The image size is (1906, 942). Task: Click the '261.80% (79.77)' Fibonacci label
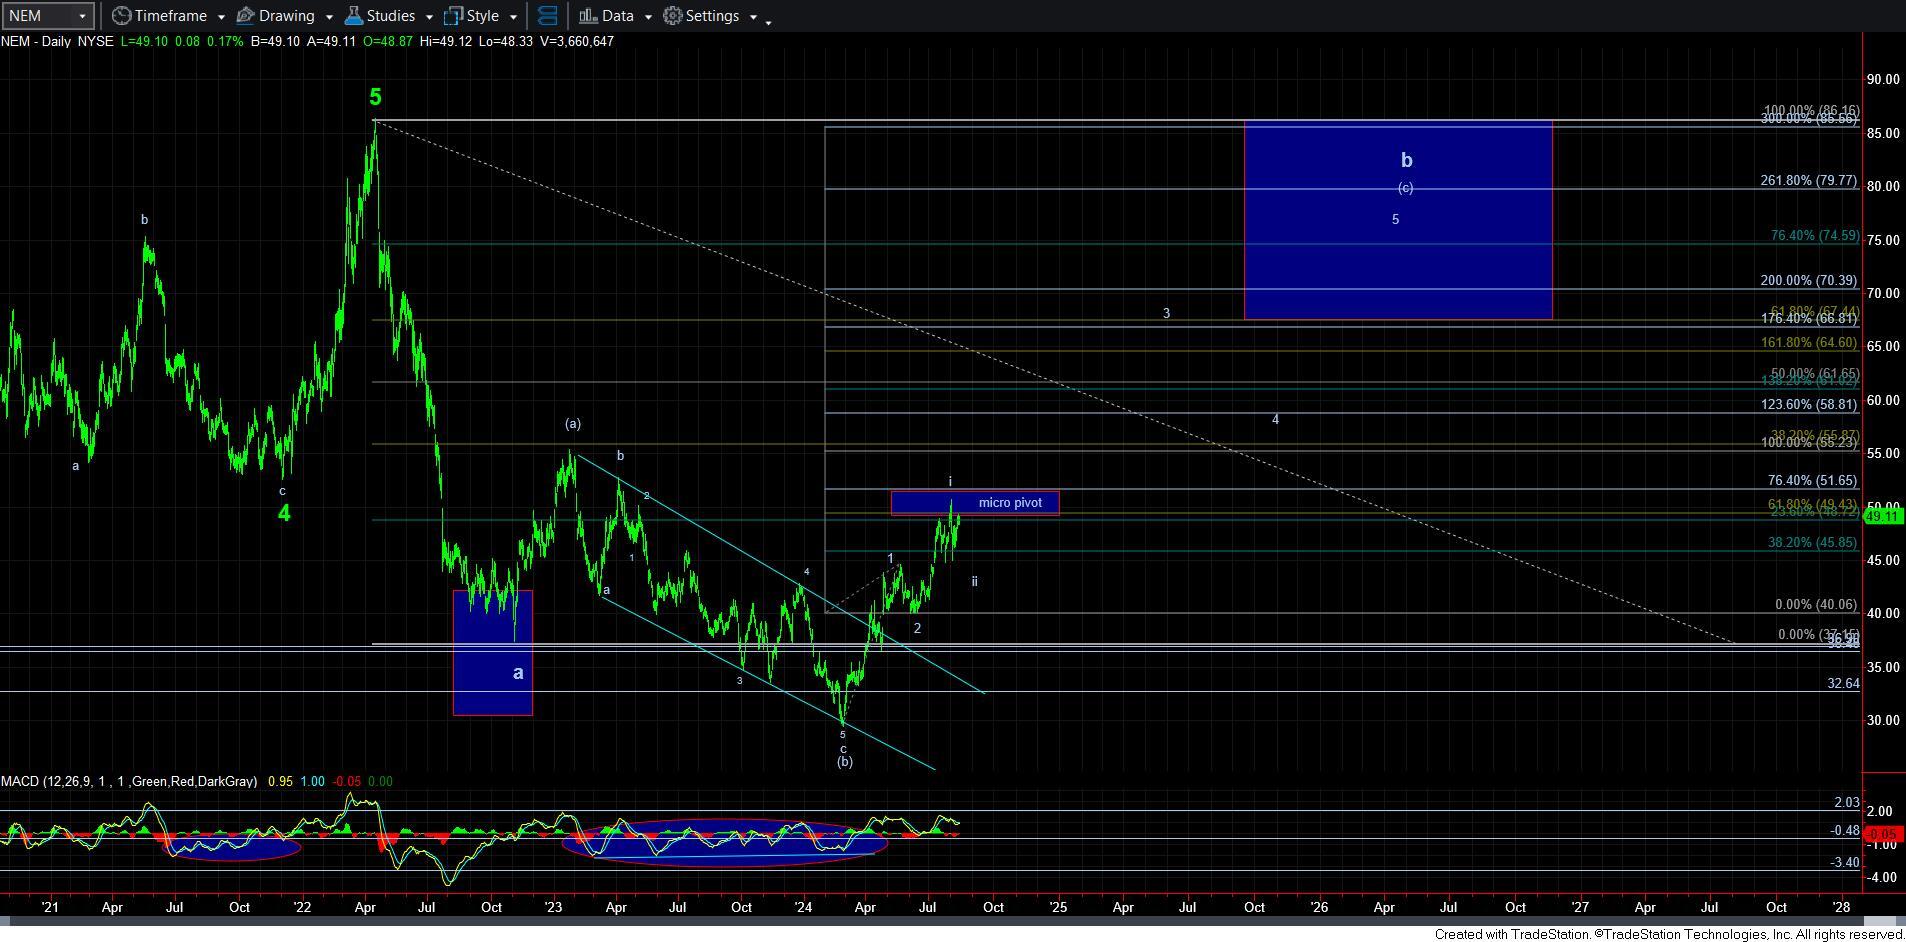tap(1808, 181)
